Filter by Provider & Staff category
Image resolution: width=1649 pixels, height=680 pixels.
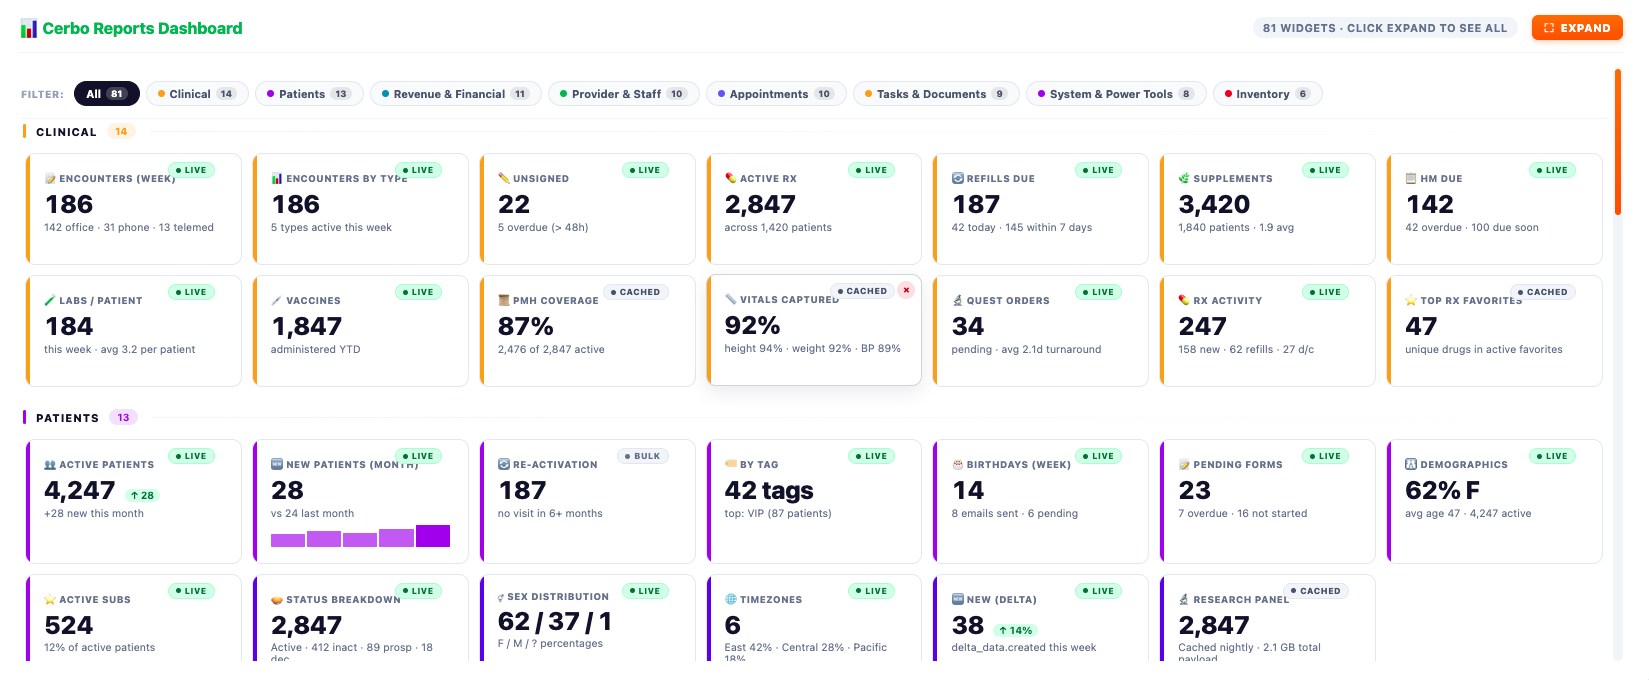click(623, 94)
